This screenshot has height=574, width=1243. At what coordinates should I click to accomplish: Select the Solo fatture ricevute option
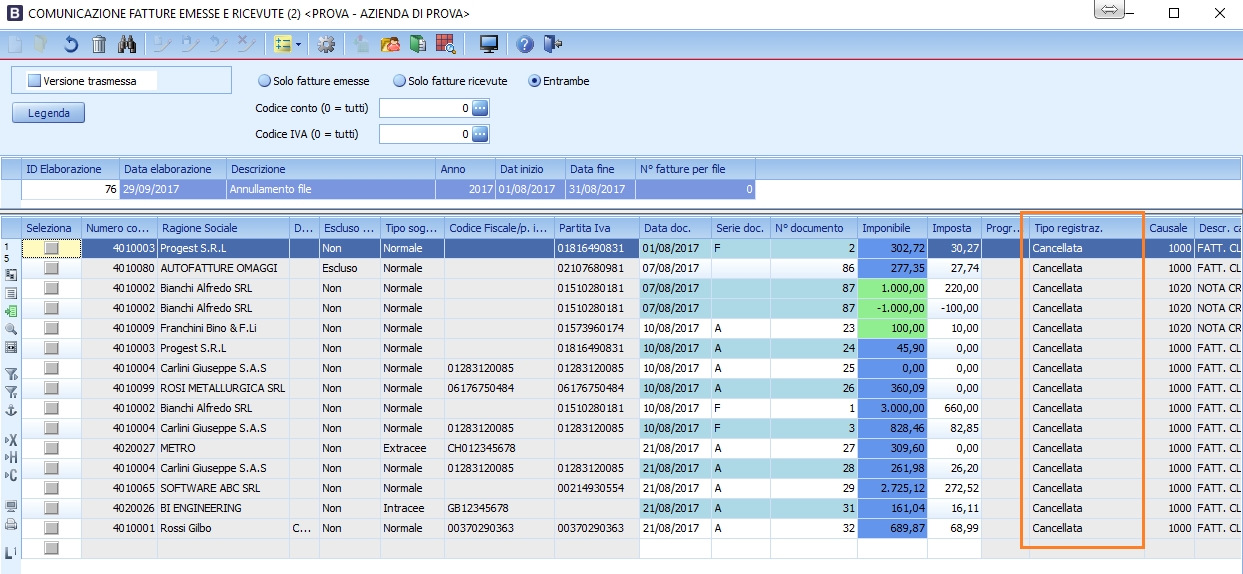point(399,81)
